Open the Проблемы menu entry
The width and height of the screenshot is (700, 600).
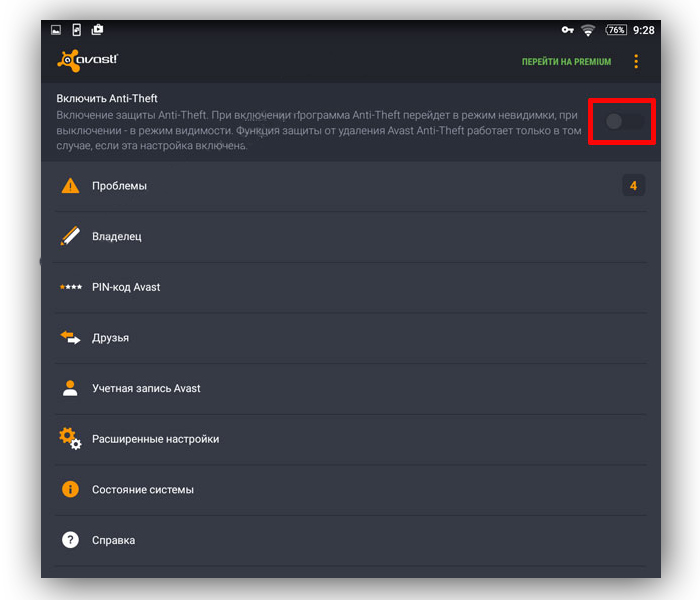point(351,186)
